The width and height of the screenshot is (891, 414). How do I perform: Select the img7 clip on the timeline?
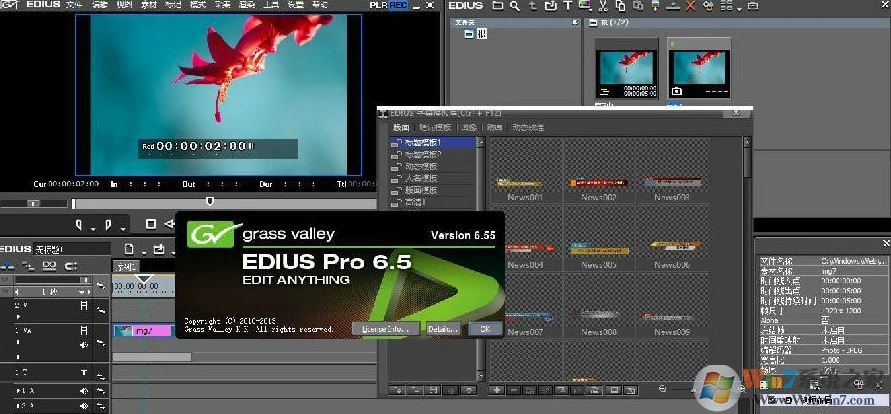143,330
